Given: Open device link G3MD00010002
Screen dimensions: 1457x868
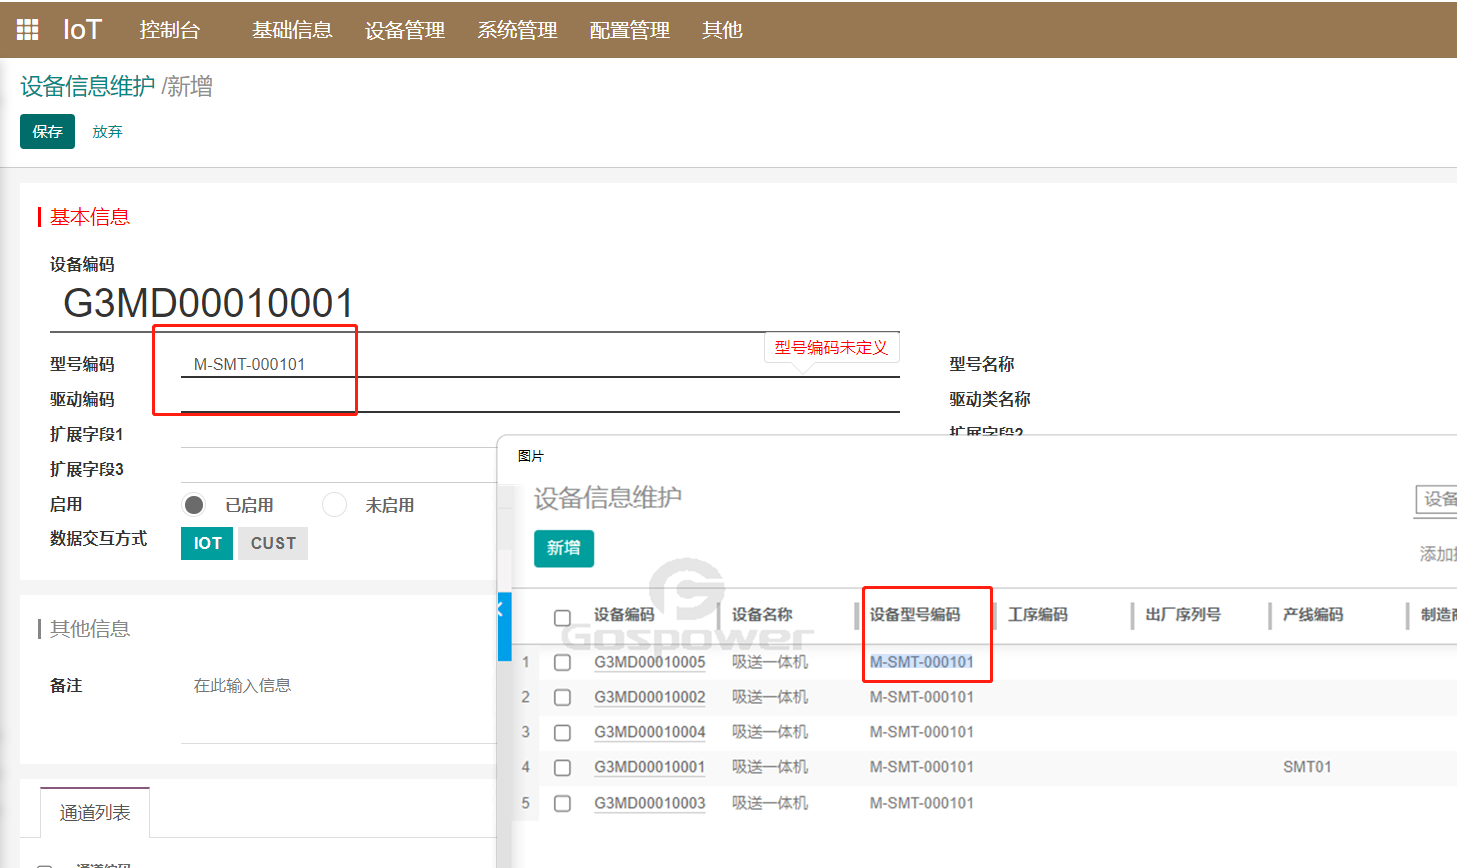Looking at the screenshot, I should [x=650, y=697].
